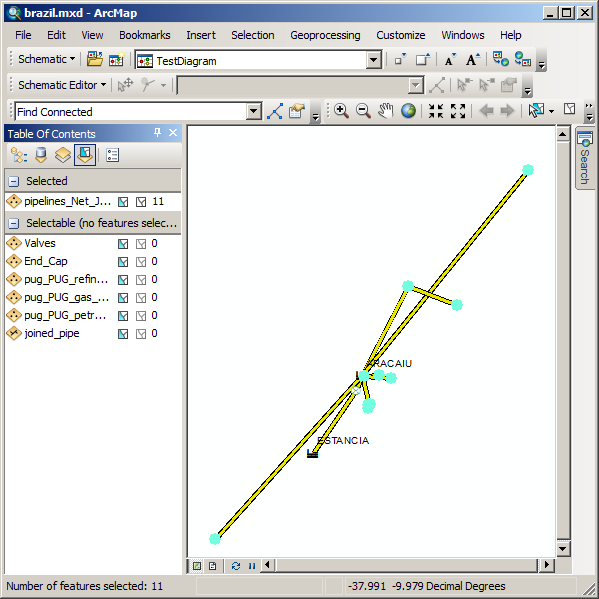Click the Full Extent globe icon
The height and width of the screenshot is (599, 599).
click(x=408, y=111)
